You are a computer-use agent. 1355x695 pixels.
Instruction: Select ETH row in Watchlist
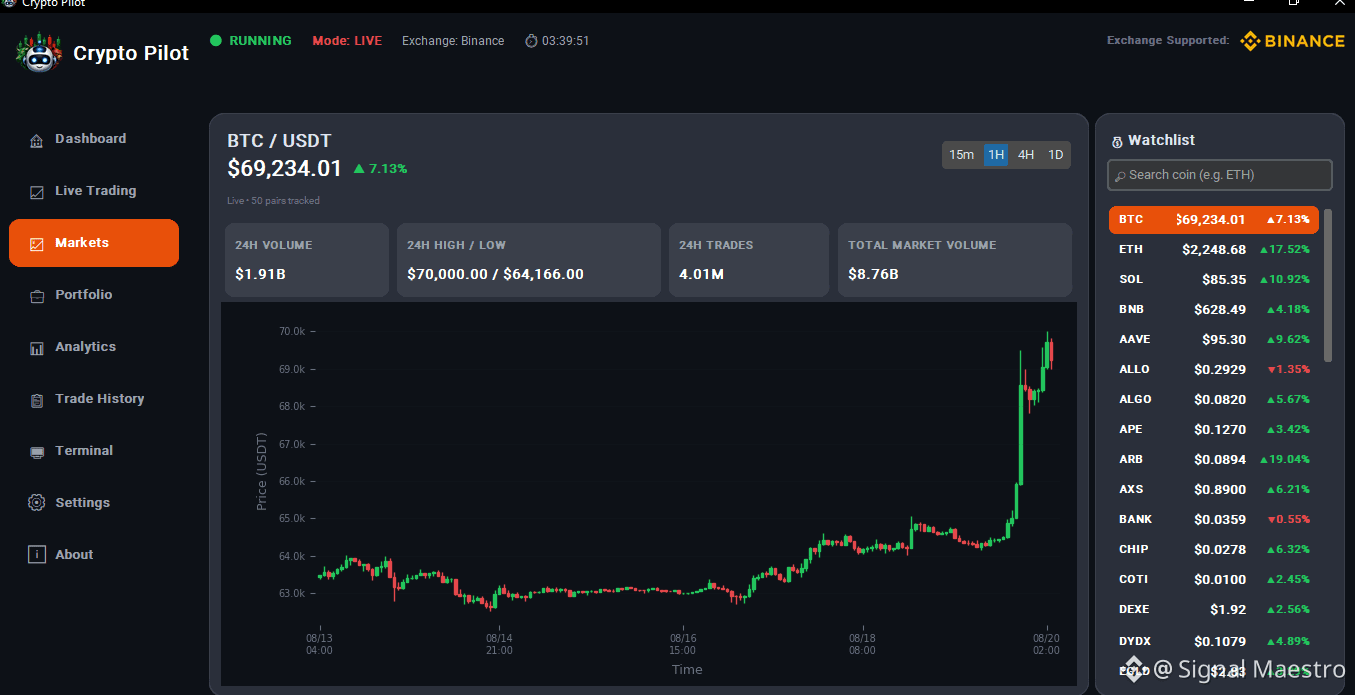(x=1214, y=250)
